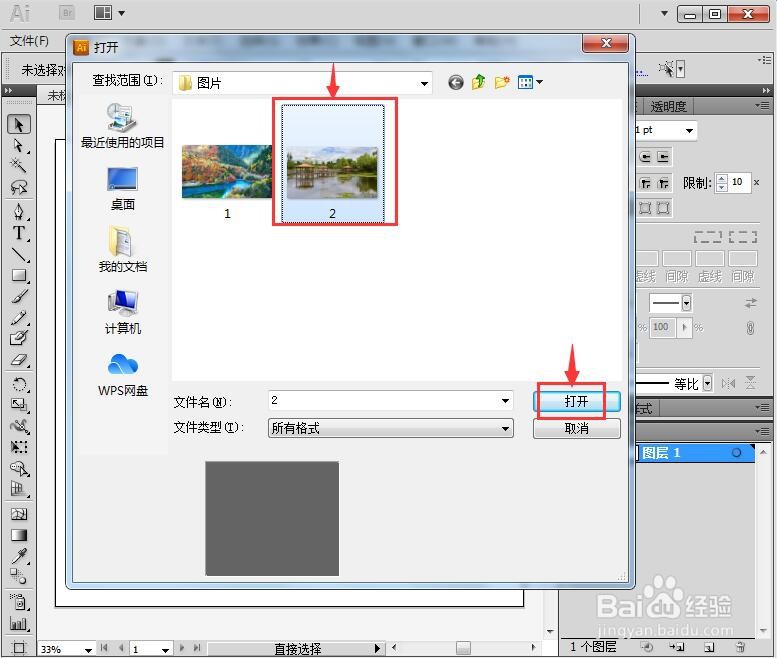Select the Rotate tool
The width and height of the screenshot is (777, 658).
point(19,384)
